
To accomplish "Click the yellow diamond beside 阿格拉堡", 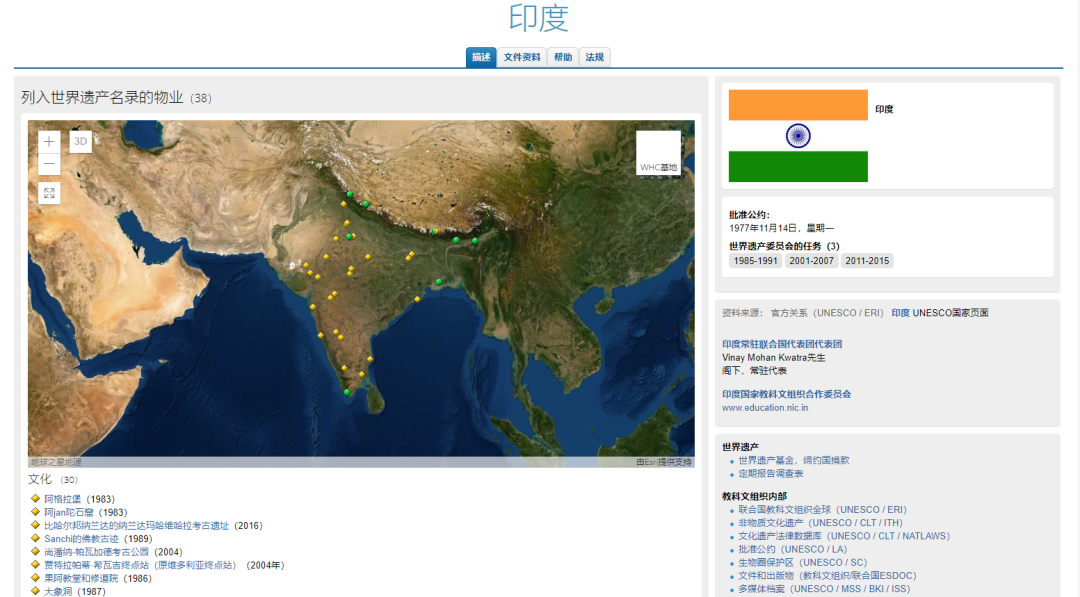I will (x=36, y=499).
